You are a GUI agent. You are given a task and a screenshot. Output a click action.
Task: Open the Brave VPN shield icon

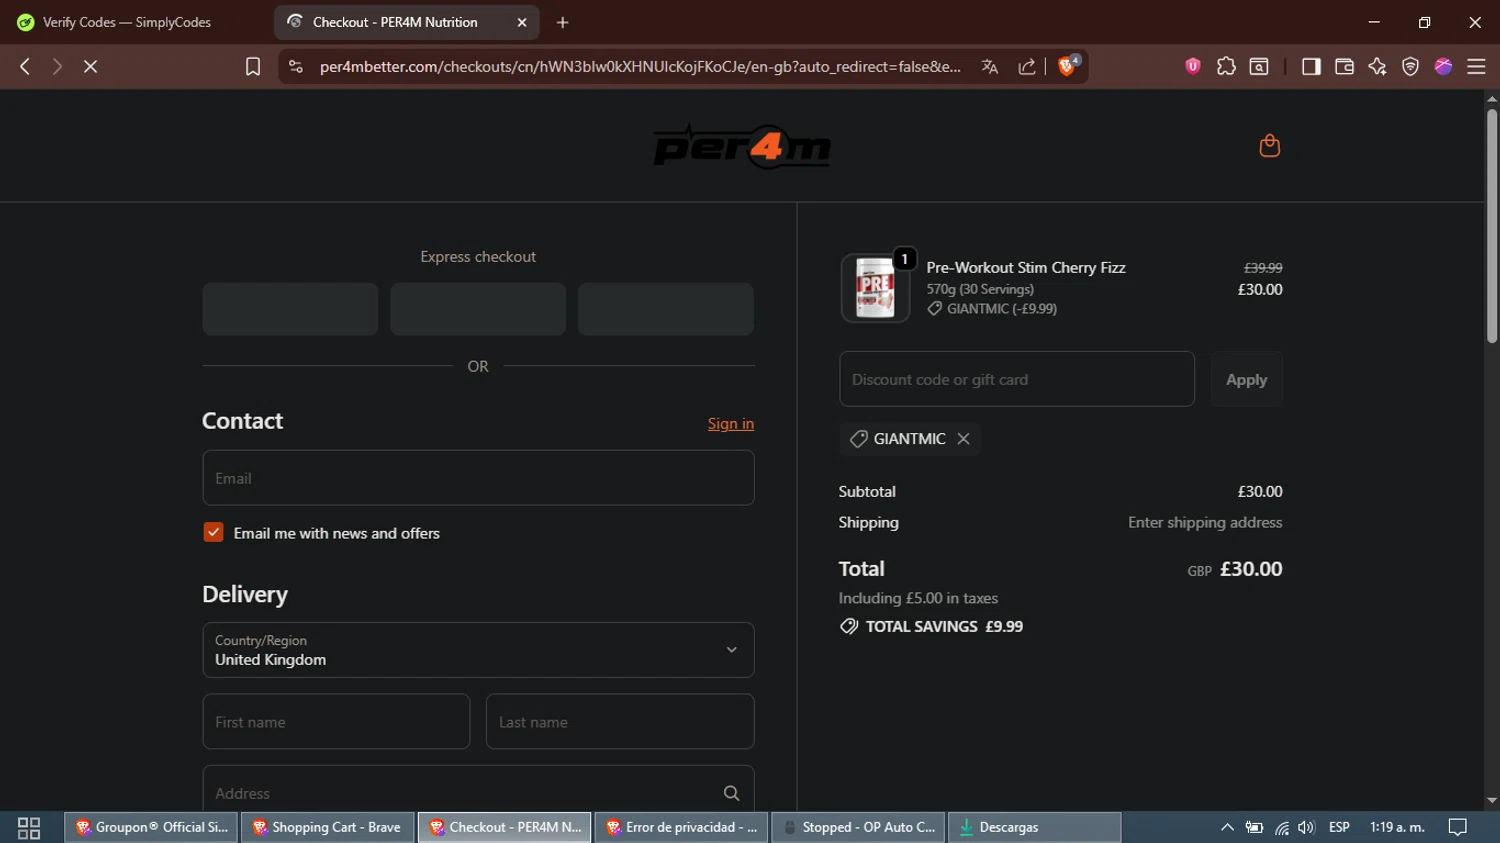point(1410,66)
